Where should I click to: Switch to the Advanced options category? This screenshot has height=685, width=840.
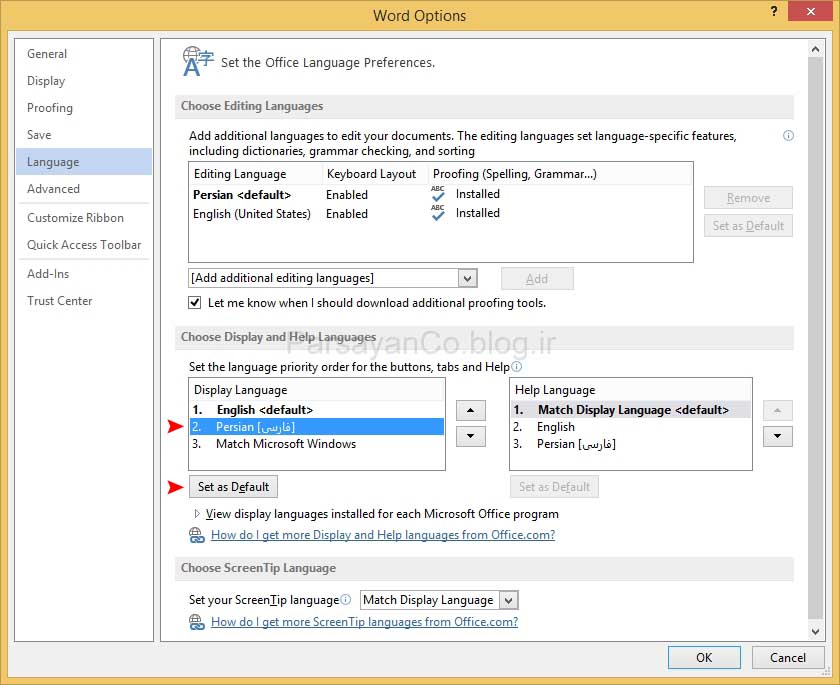54,189
